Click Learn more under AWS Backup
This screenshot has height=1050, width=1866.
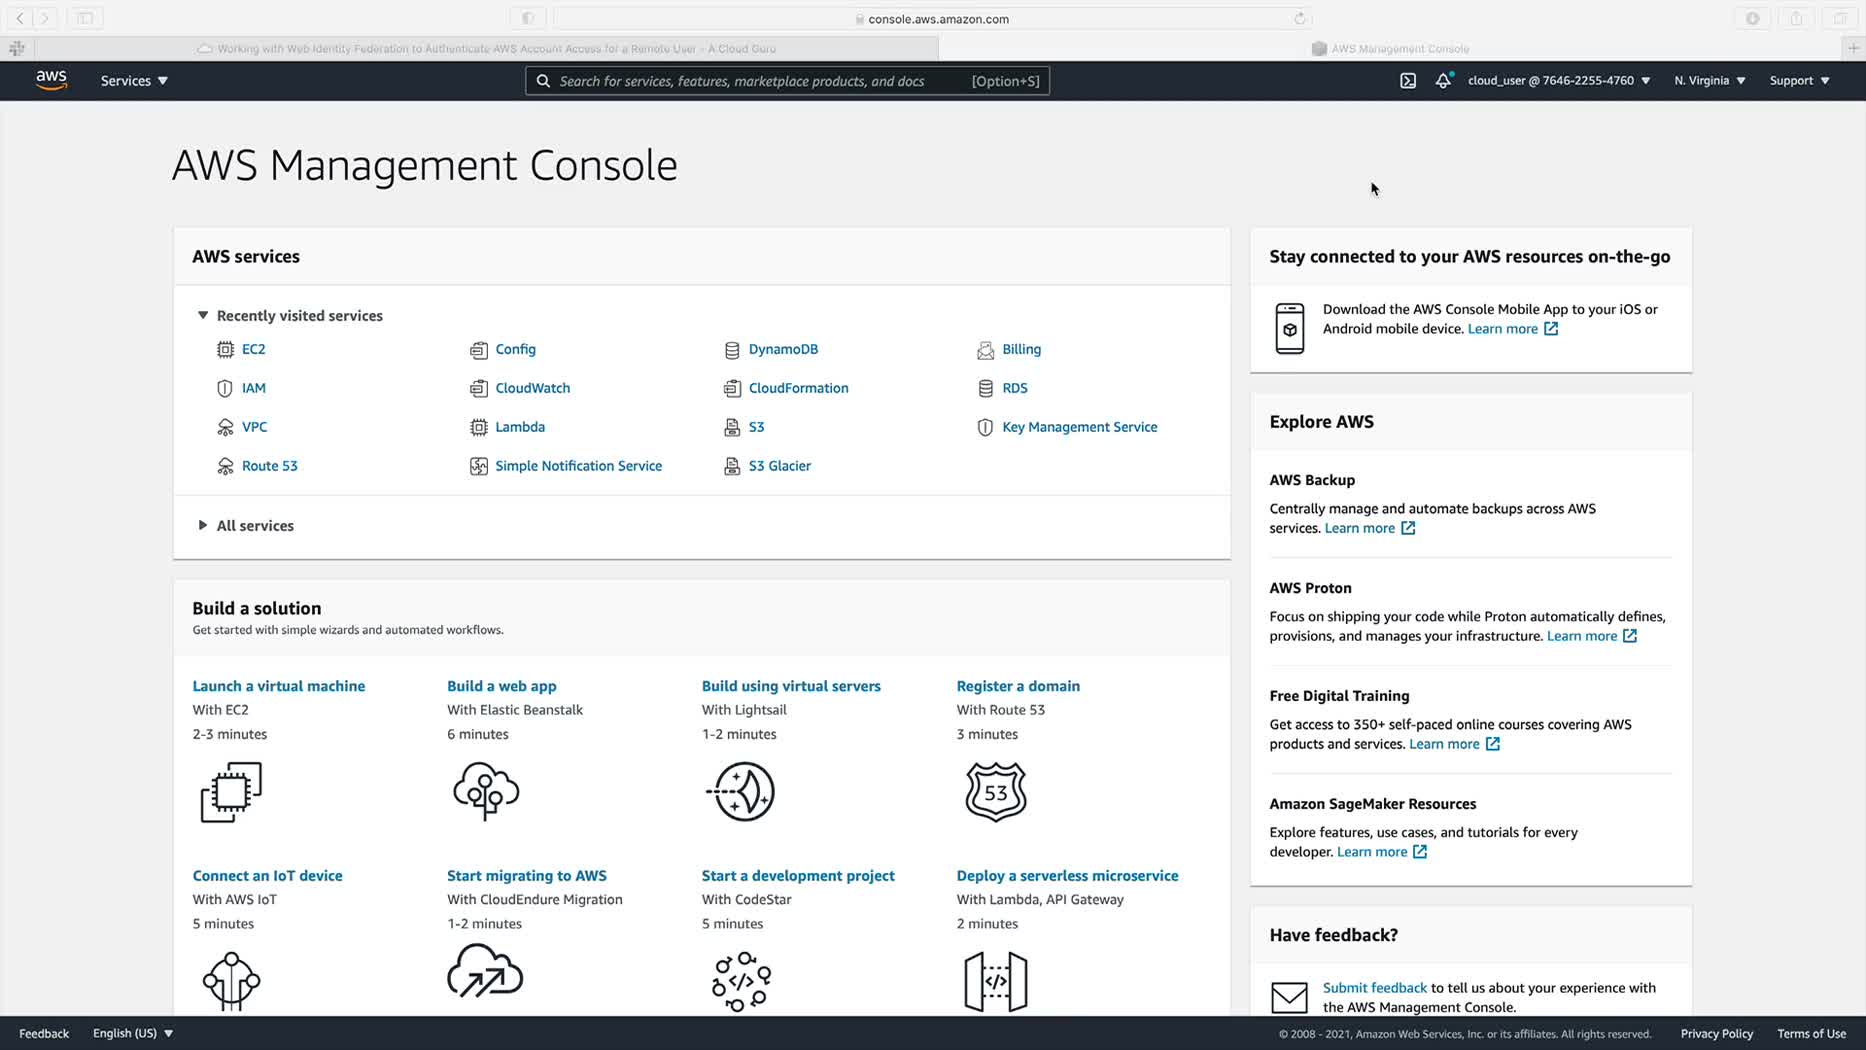pos(1369,528)
